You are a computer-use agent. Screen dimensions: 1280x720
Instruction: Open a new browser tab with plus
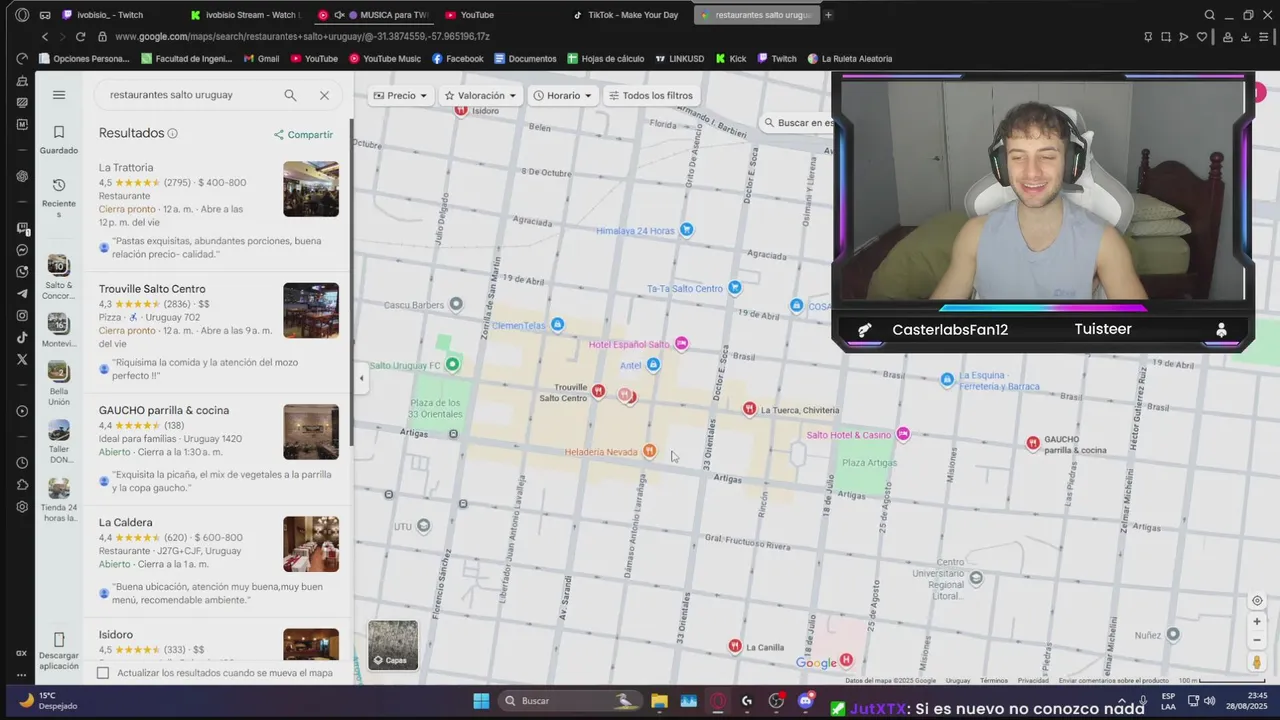828,15
